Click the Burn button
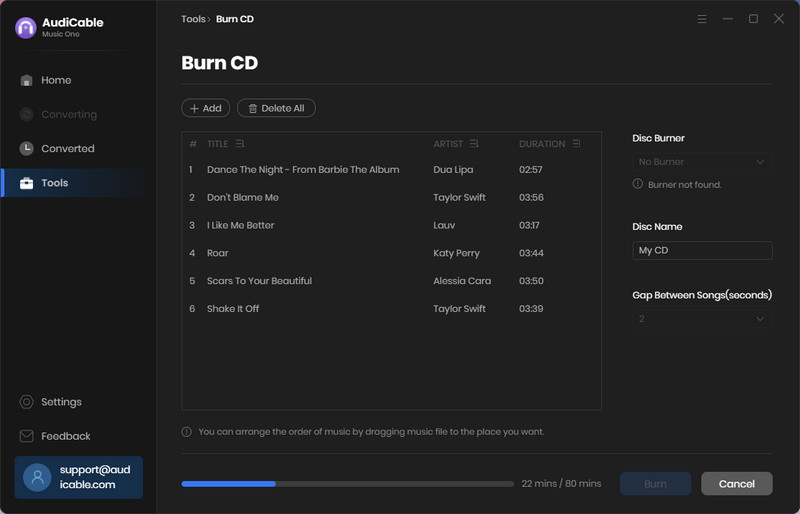 pyautogui.click(x=655, y=483)
